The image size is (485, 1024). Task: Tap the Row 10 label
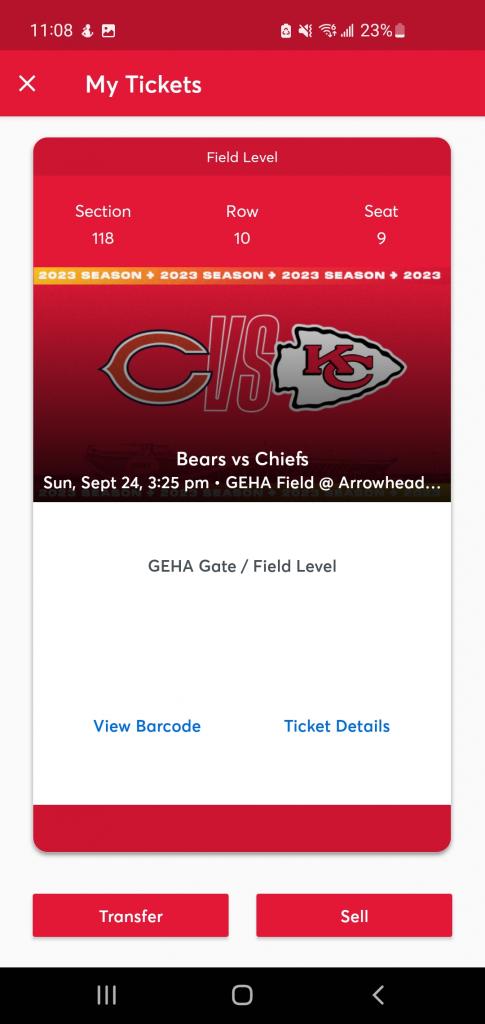[x=242, y=225]
